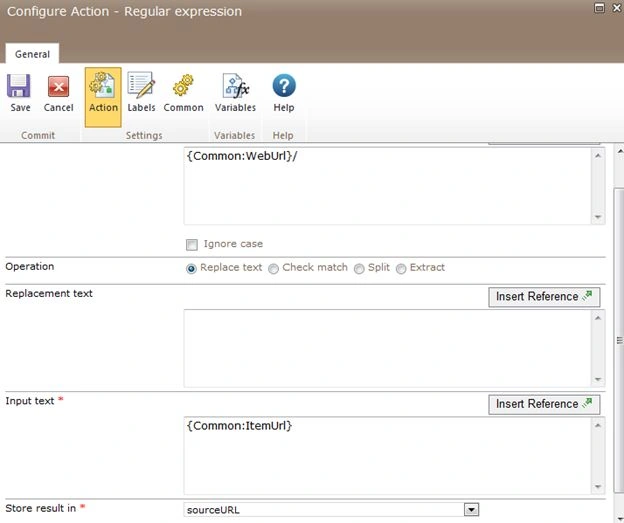624x523 pixels.
Task: Click inside the Replacement text field
Action: click(388, 348)
